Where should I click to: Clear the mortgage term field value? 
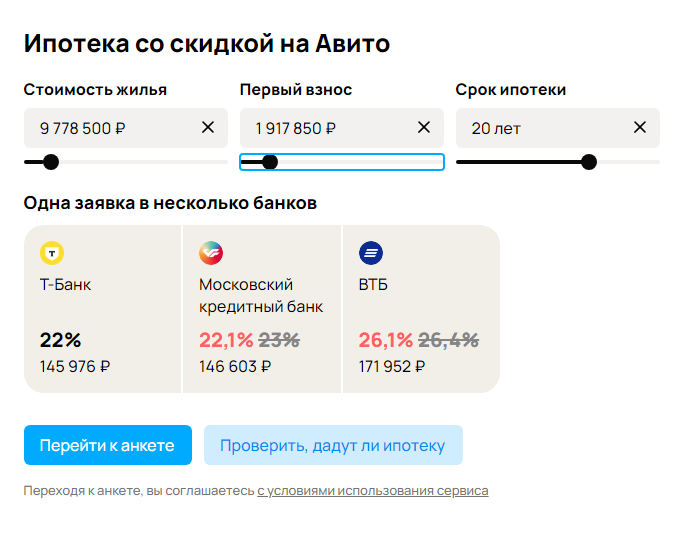click(x=640, y=128)
